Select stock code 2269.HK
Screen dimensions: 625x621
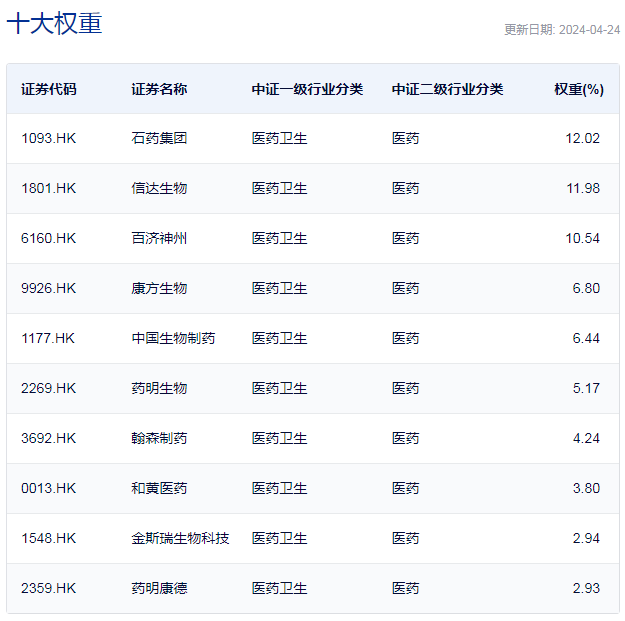click(48, 388)
